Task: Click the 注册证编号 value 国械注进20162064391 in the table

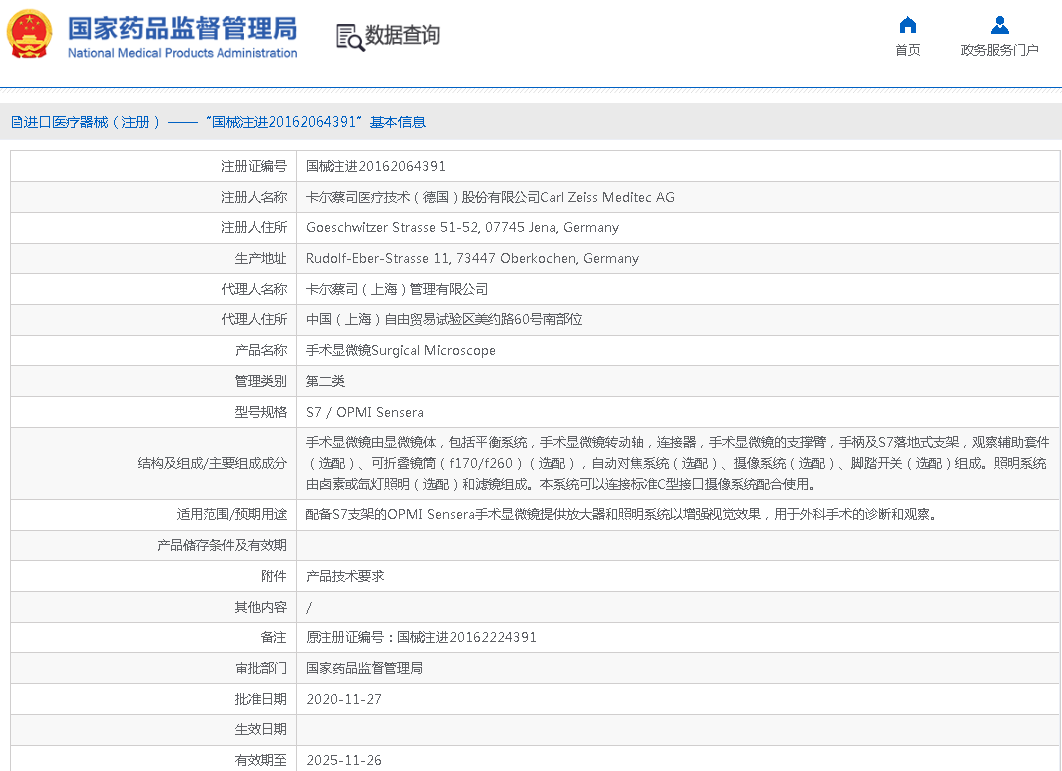Action: [x=375, y=166]
